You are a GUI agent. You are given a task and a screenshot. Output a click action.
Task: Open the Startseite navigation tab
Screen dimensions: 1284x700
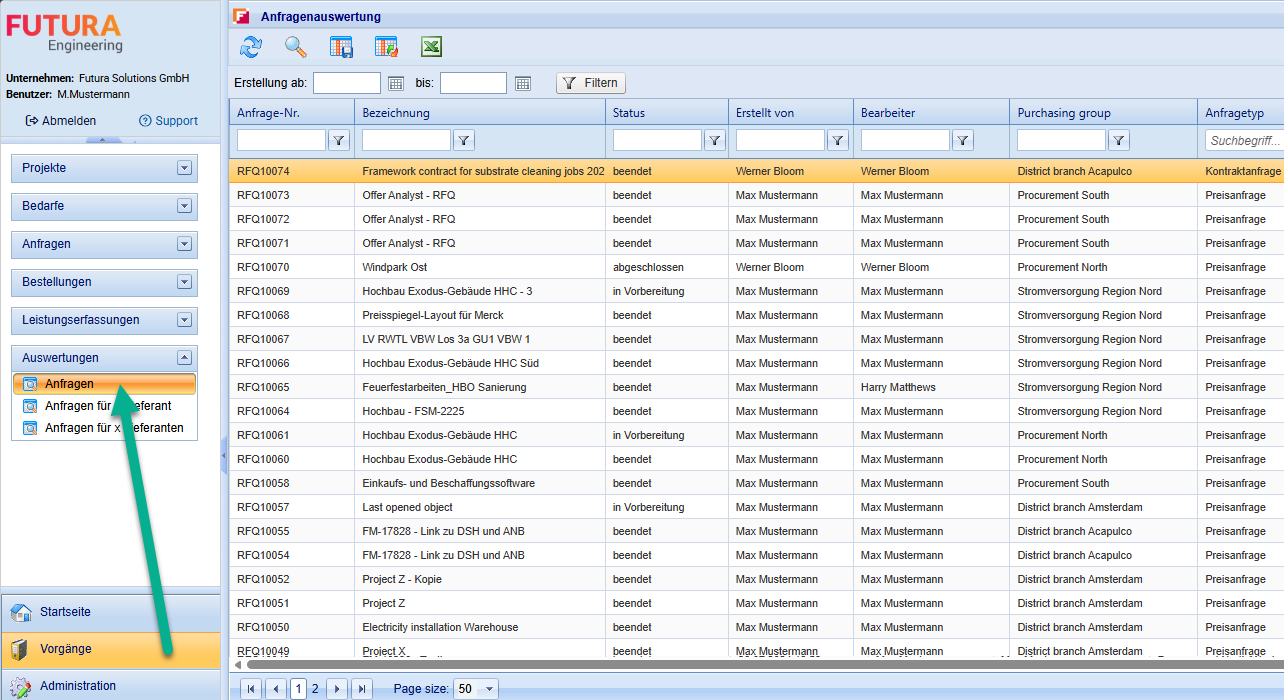[110, 612]
